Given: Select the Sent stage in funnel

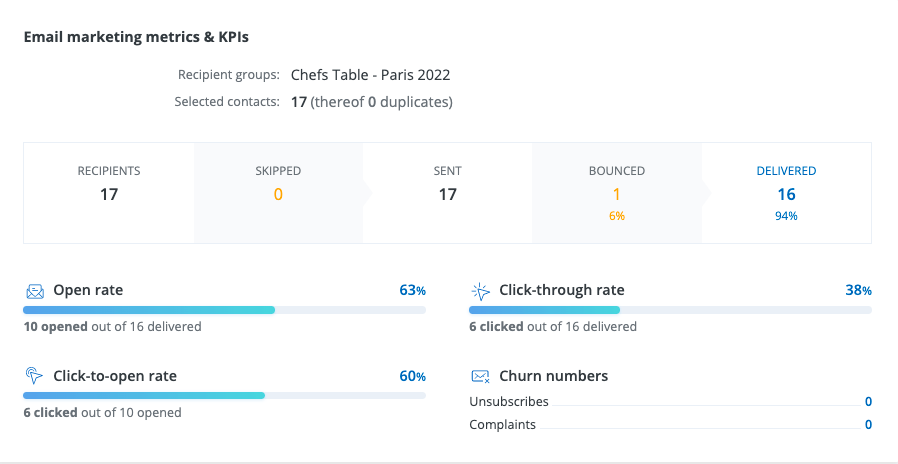Looking at the screenshot, I should pyautogui.click(x=447, y=185).
